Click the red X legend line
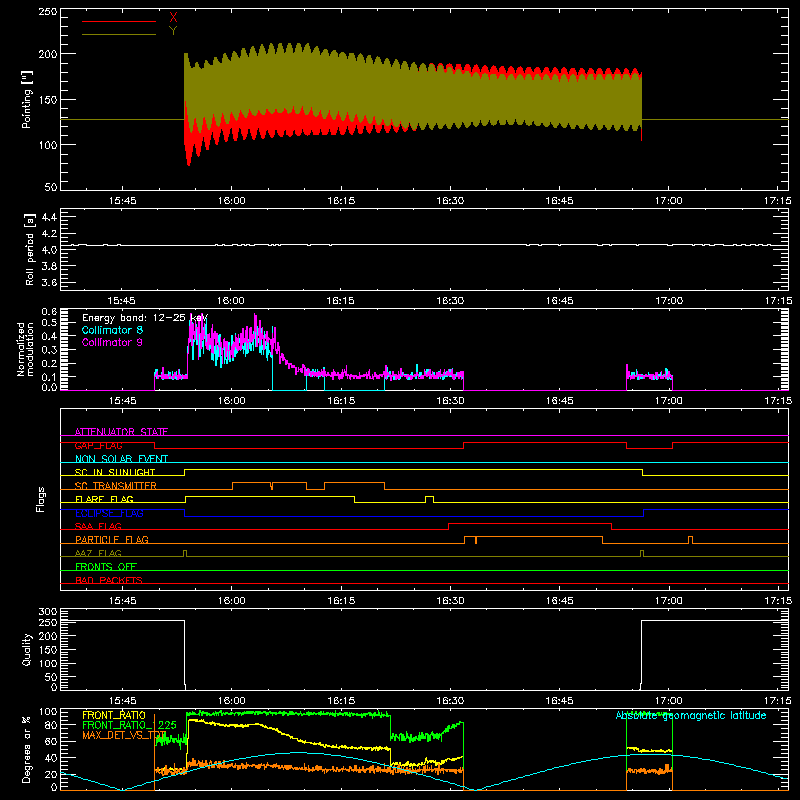Viewport: 800px width, 800px height. tap(119, 21)
